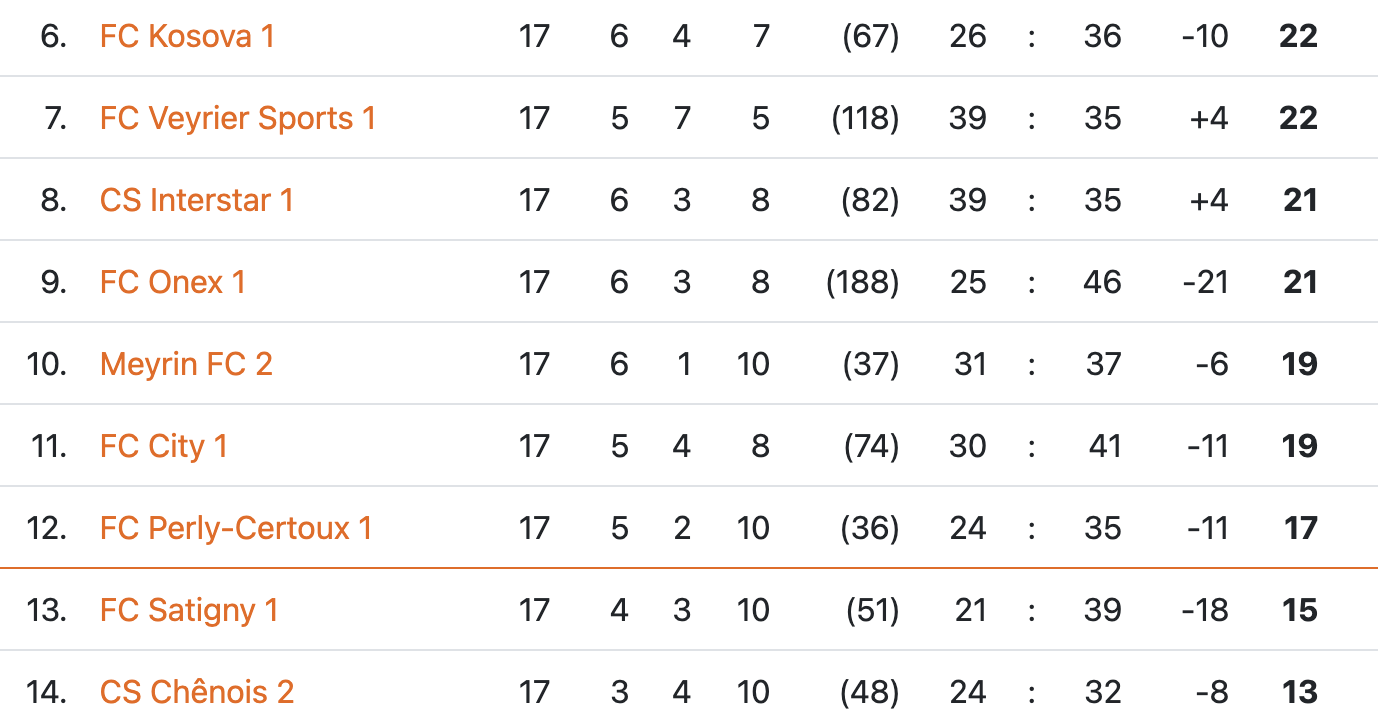Click FC Kosova 1's goal difference -10

[x=1205, y=37]
